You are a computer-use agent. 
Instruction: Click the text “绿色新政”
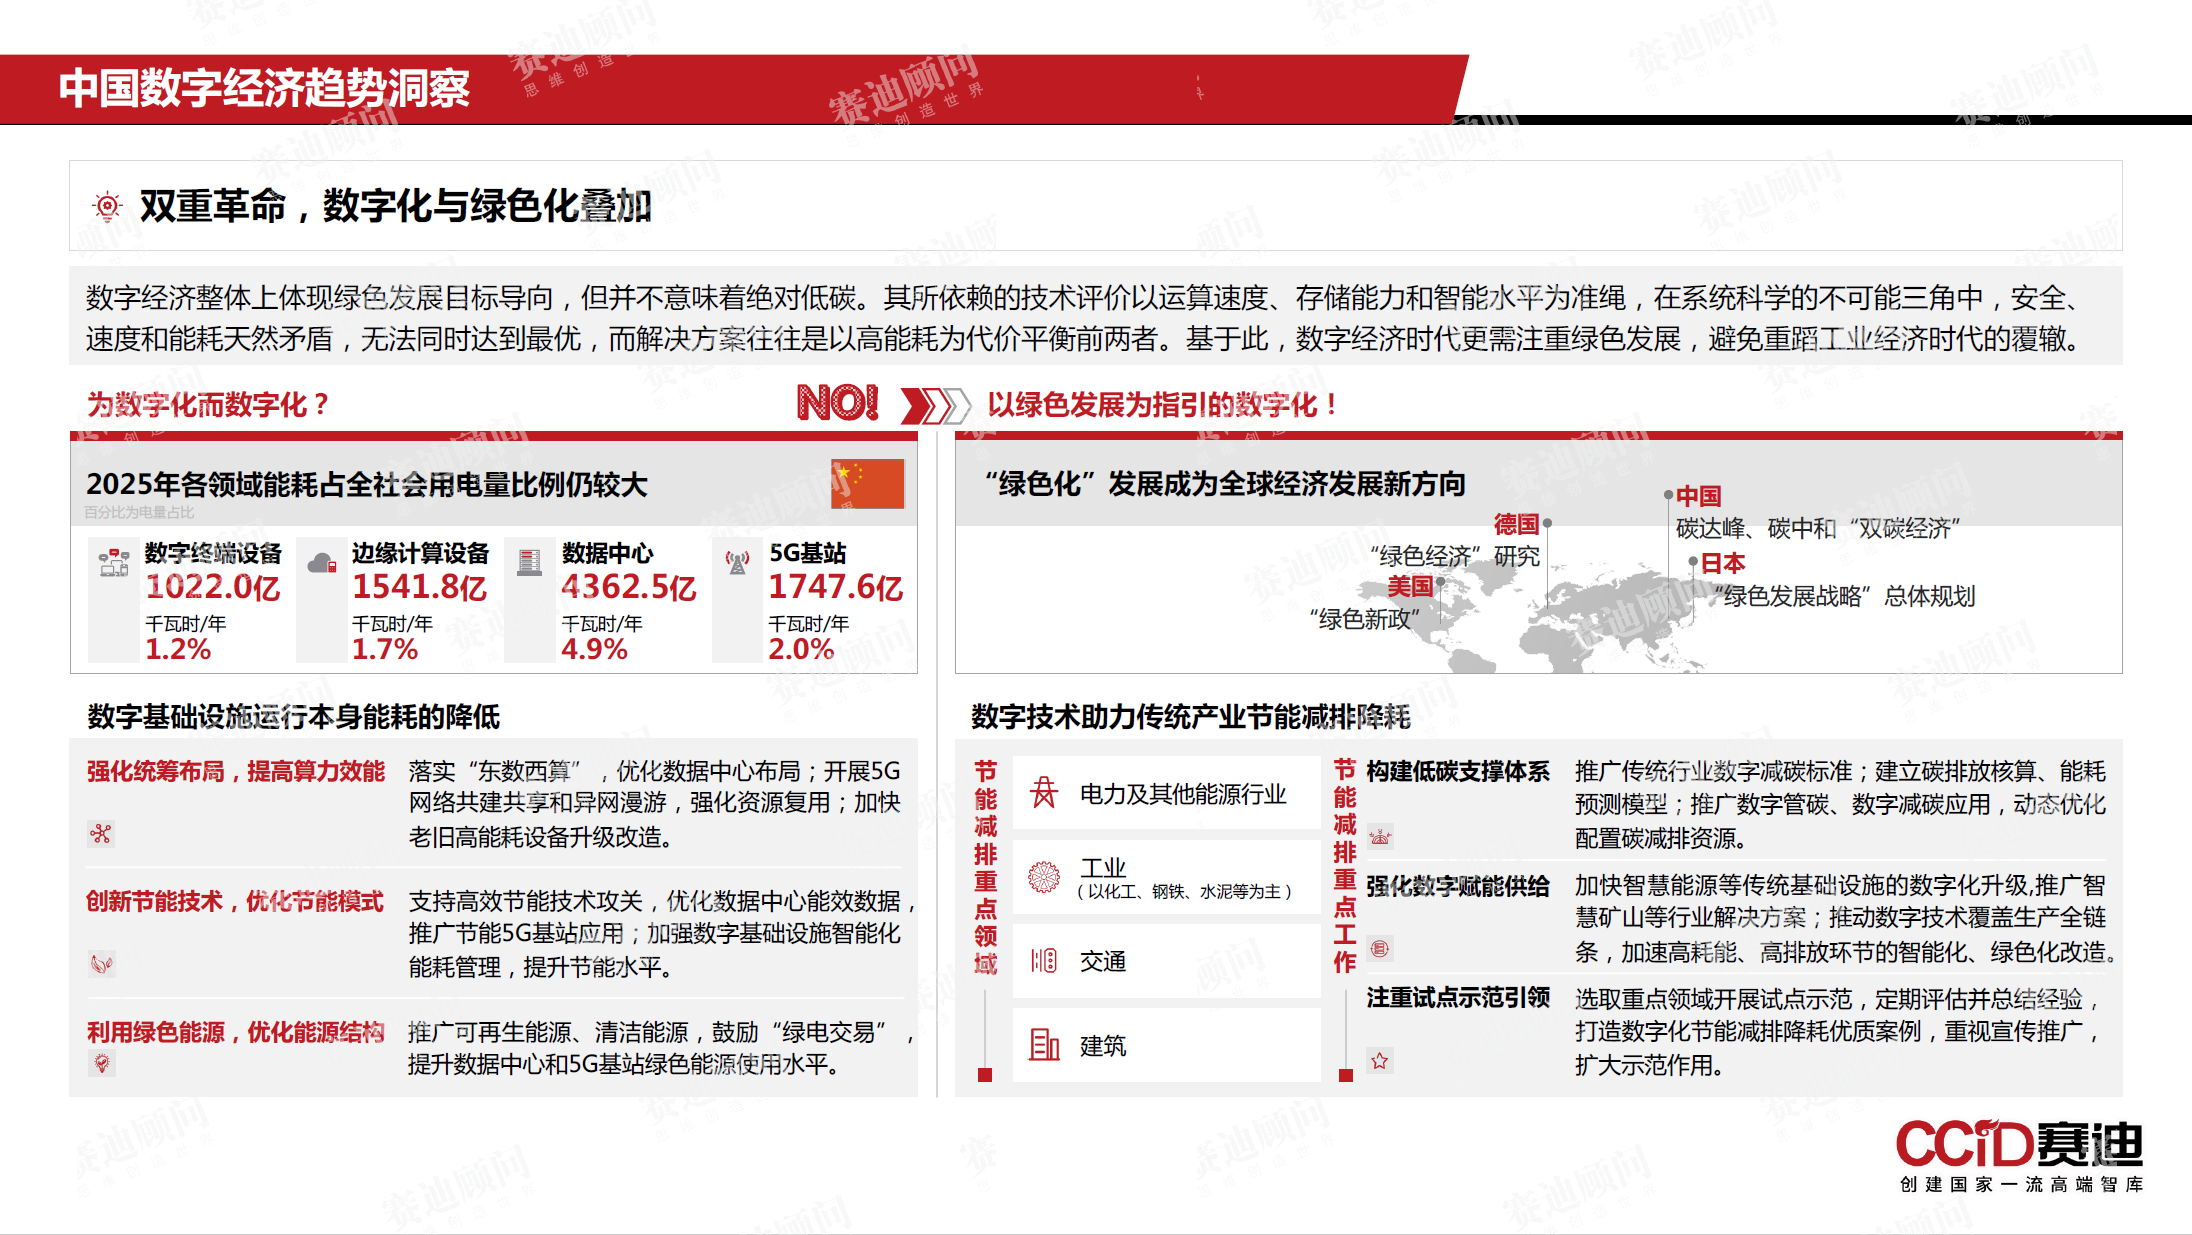(x=1364, y=620)
